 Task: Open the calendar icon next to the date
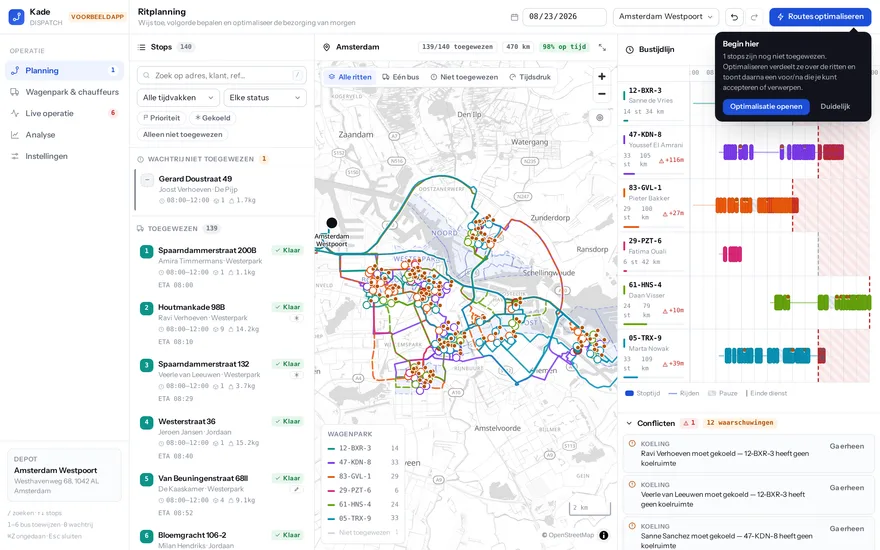pos(514,17)
